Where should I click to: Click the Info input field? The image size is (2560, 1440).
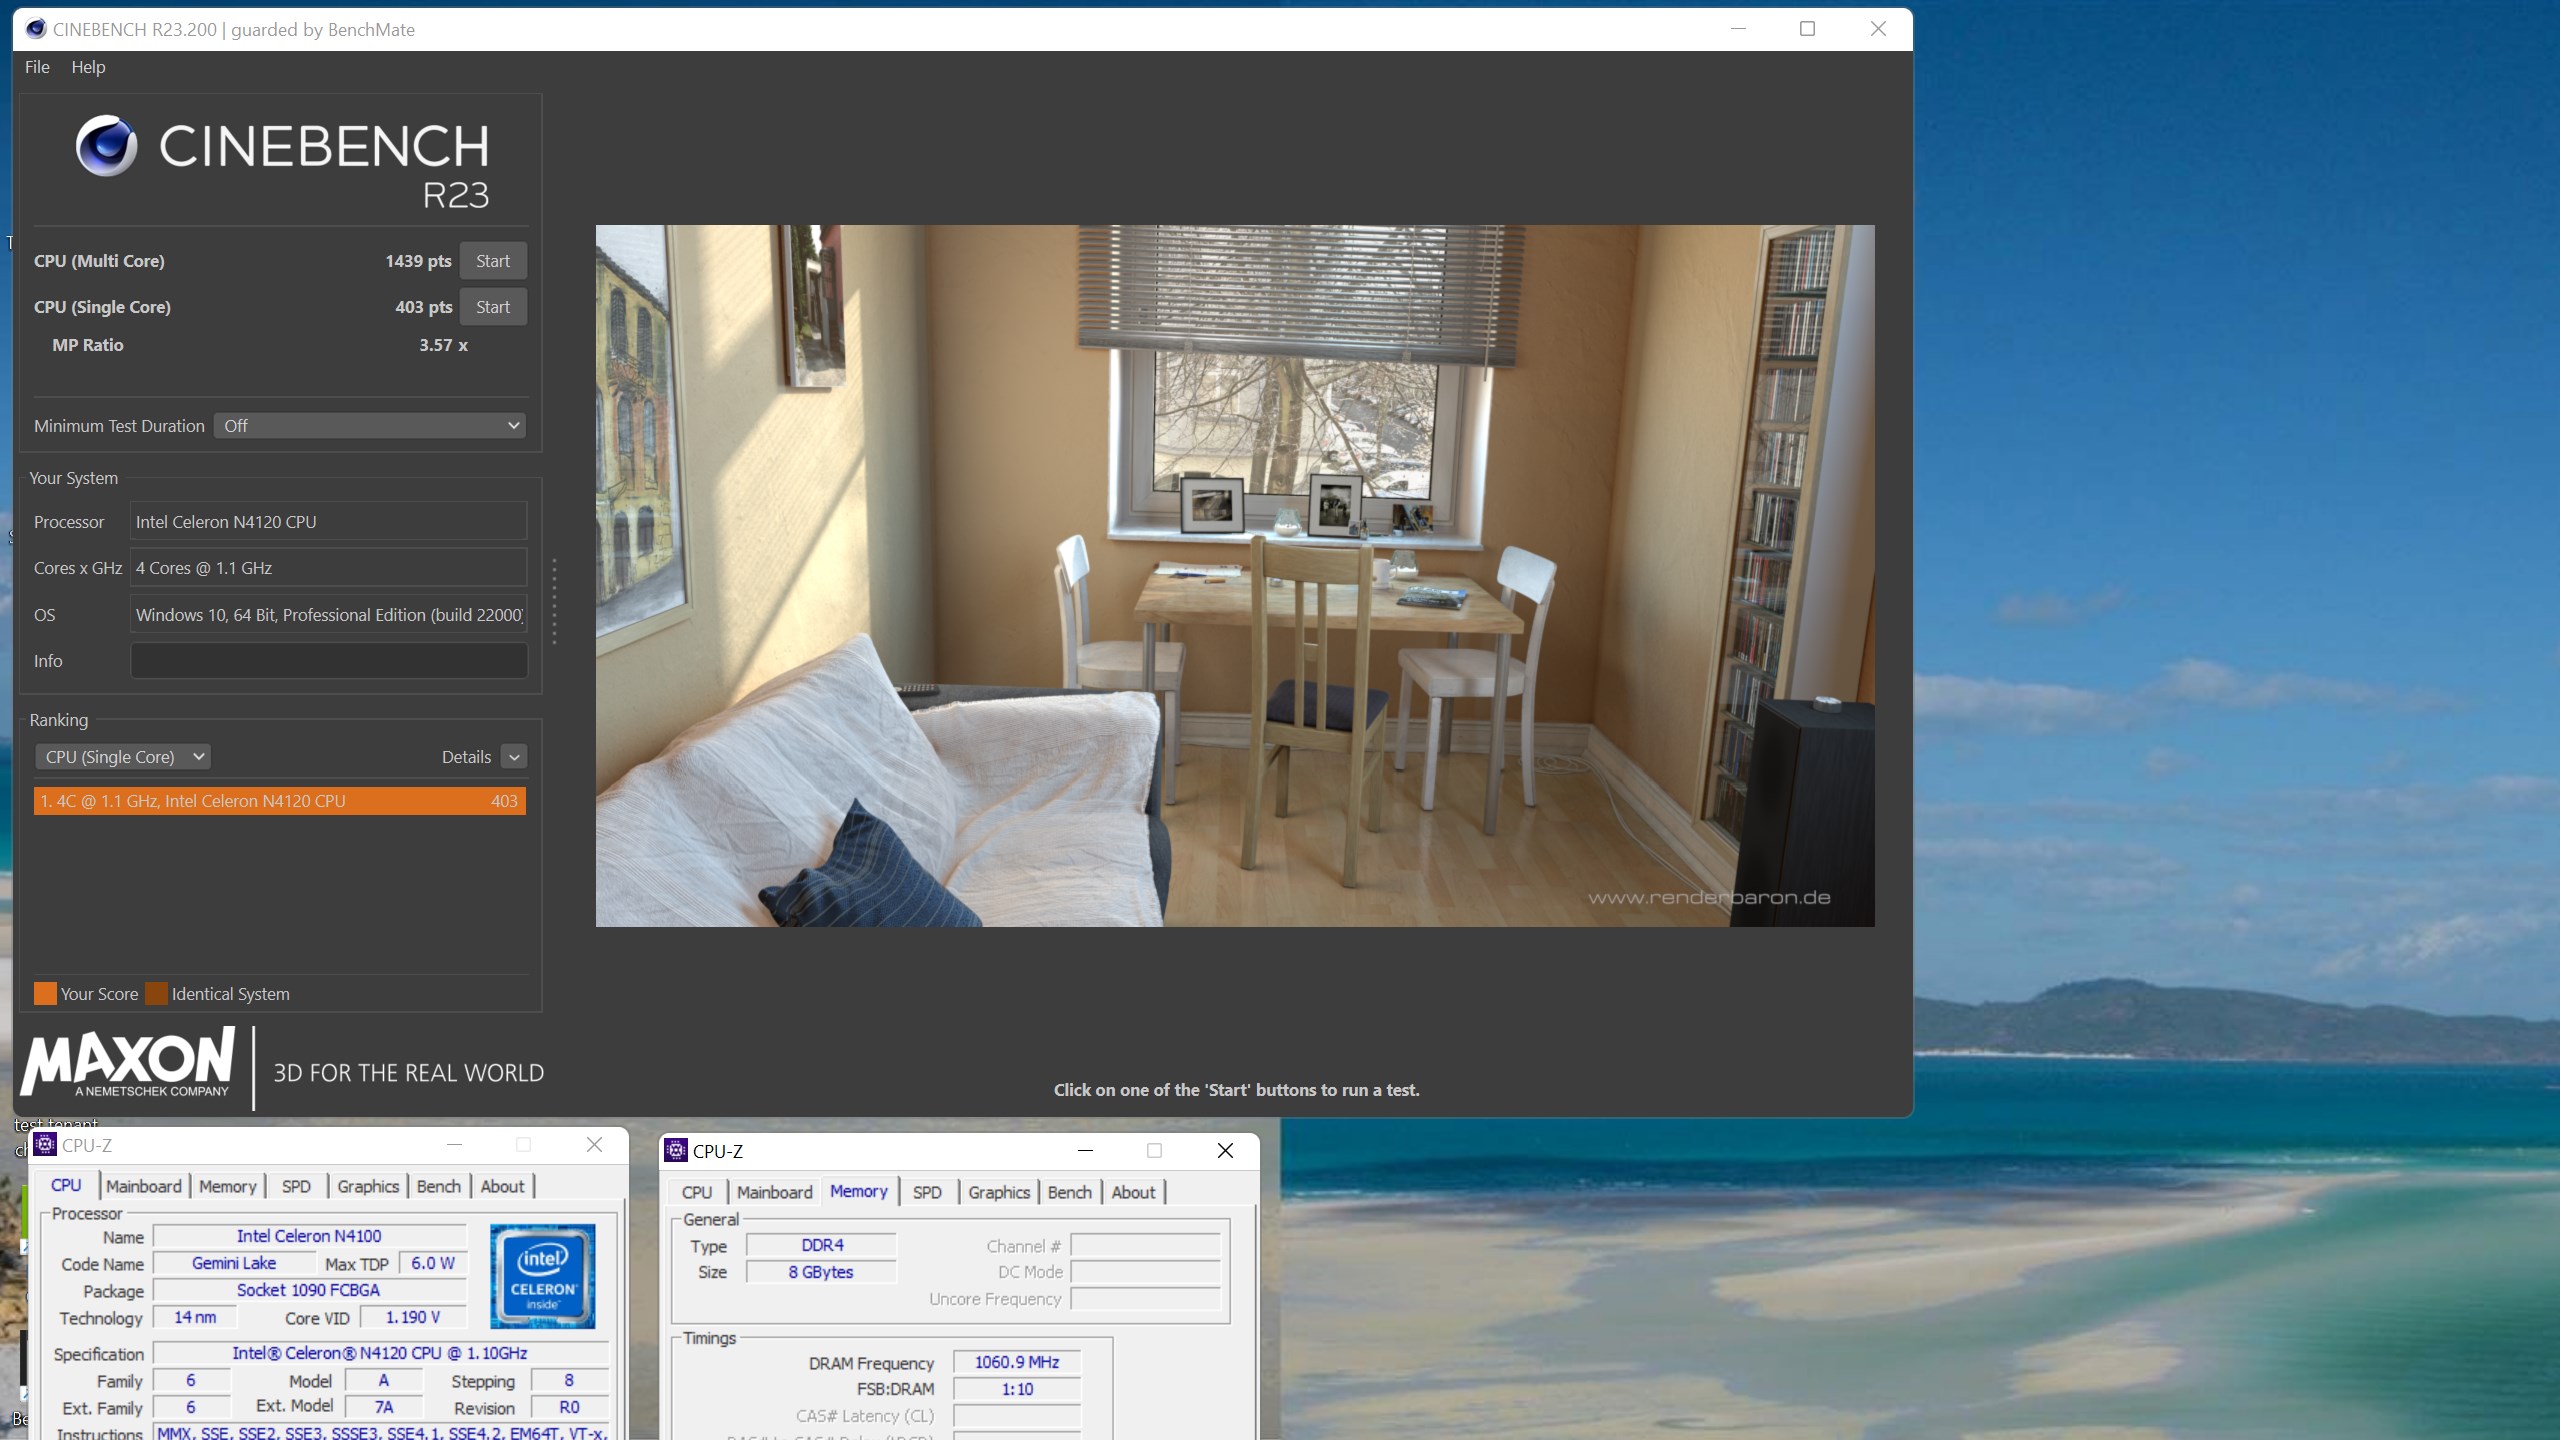329,661
